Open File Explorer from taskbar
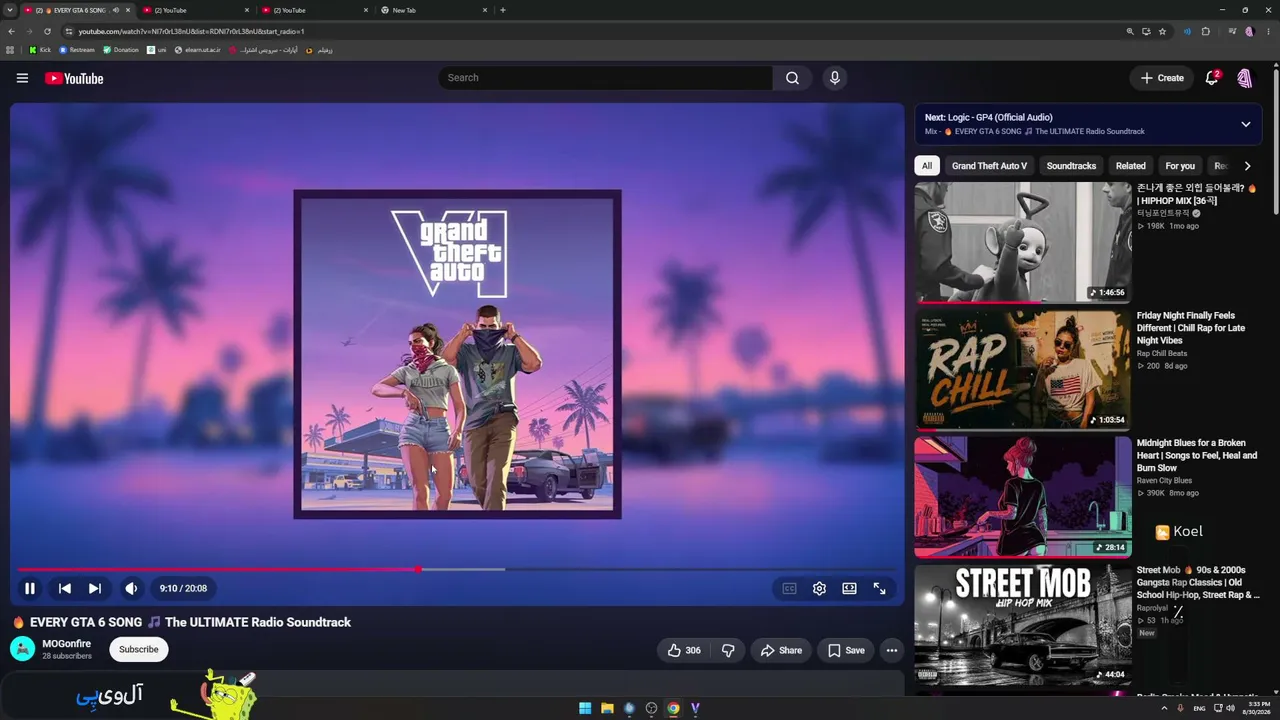 (607, 708)
